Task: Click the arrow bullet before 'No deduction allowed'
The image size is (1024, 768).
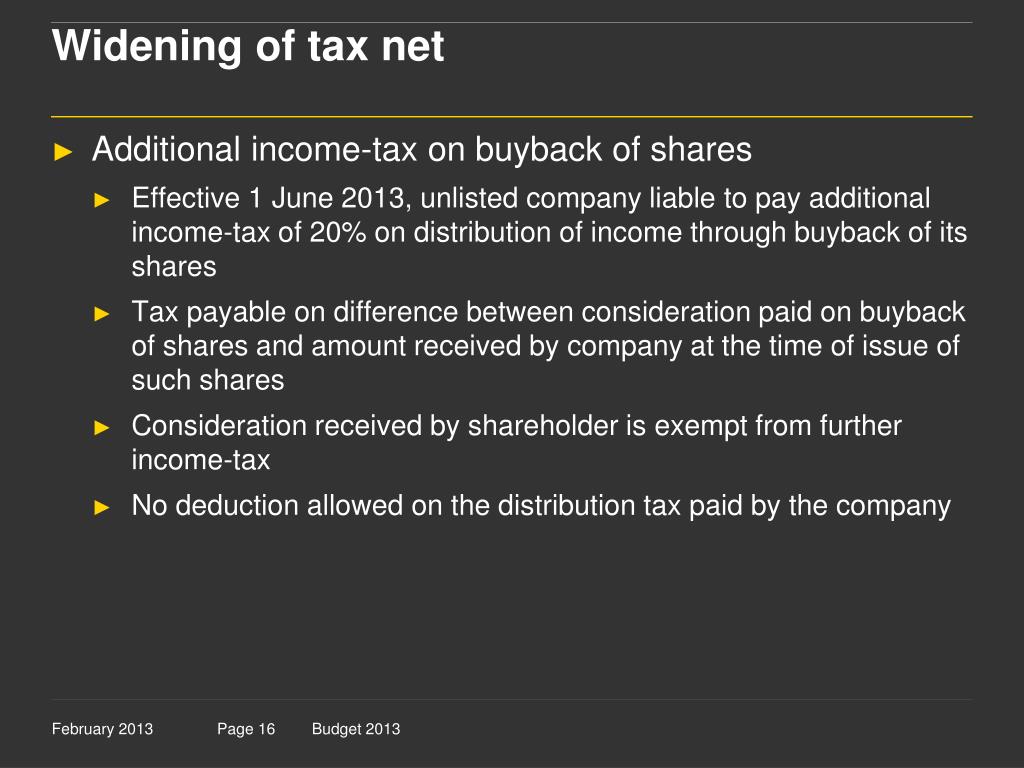Action: (x=102, y=507)
